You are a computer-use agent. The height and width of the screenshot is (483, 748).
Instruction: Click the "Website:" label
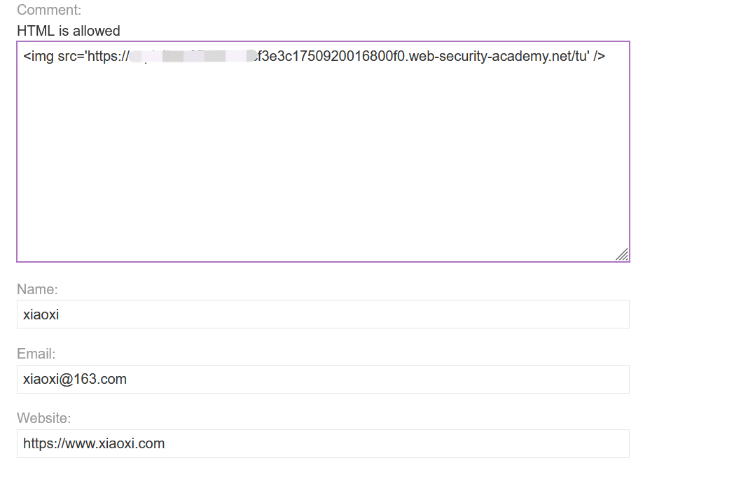click(44, 418)
